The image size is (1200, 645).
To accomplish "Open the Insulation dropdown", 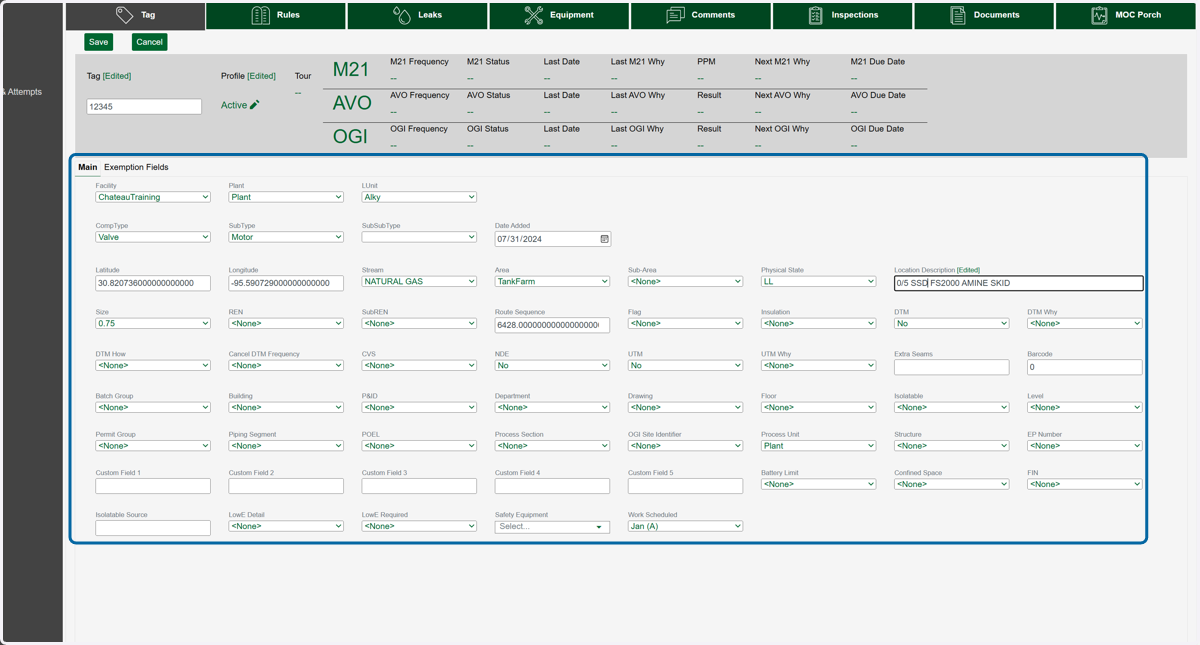I will tap(818, 323).
